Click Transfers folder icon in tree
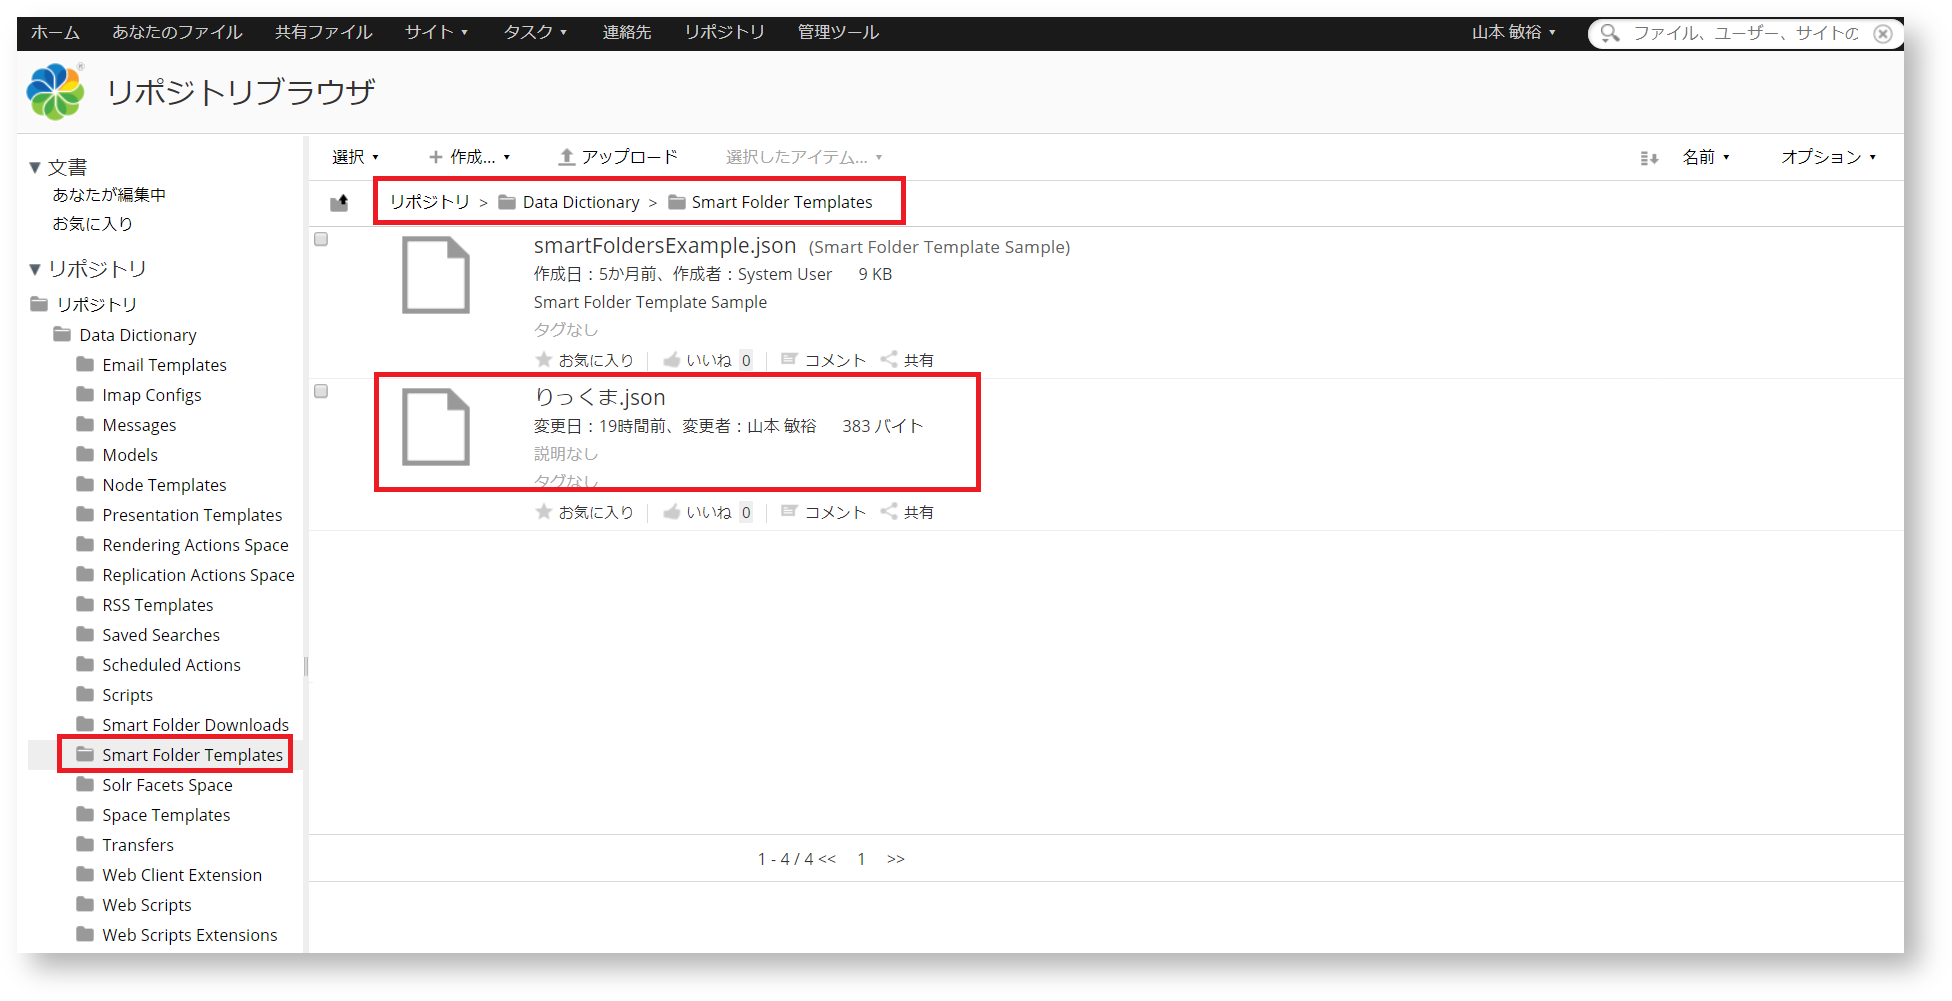Viewport: 1952px width, 1001px height. point(85,844)
